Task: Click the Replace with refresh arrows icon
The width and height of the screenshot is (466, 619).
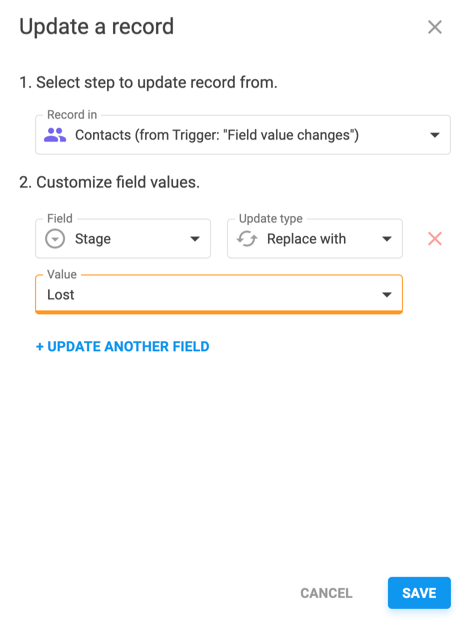Action: [247, 239]
